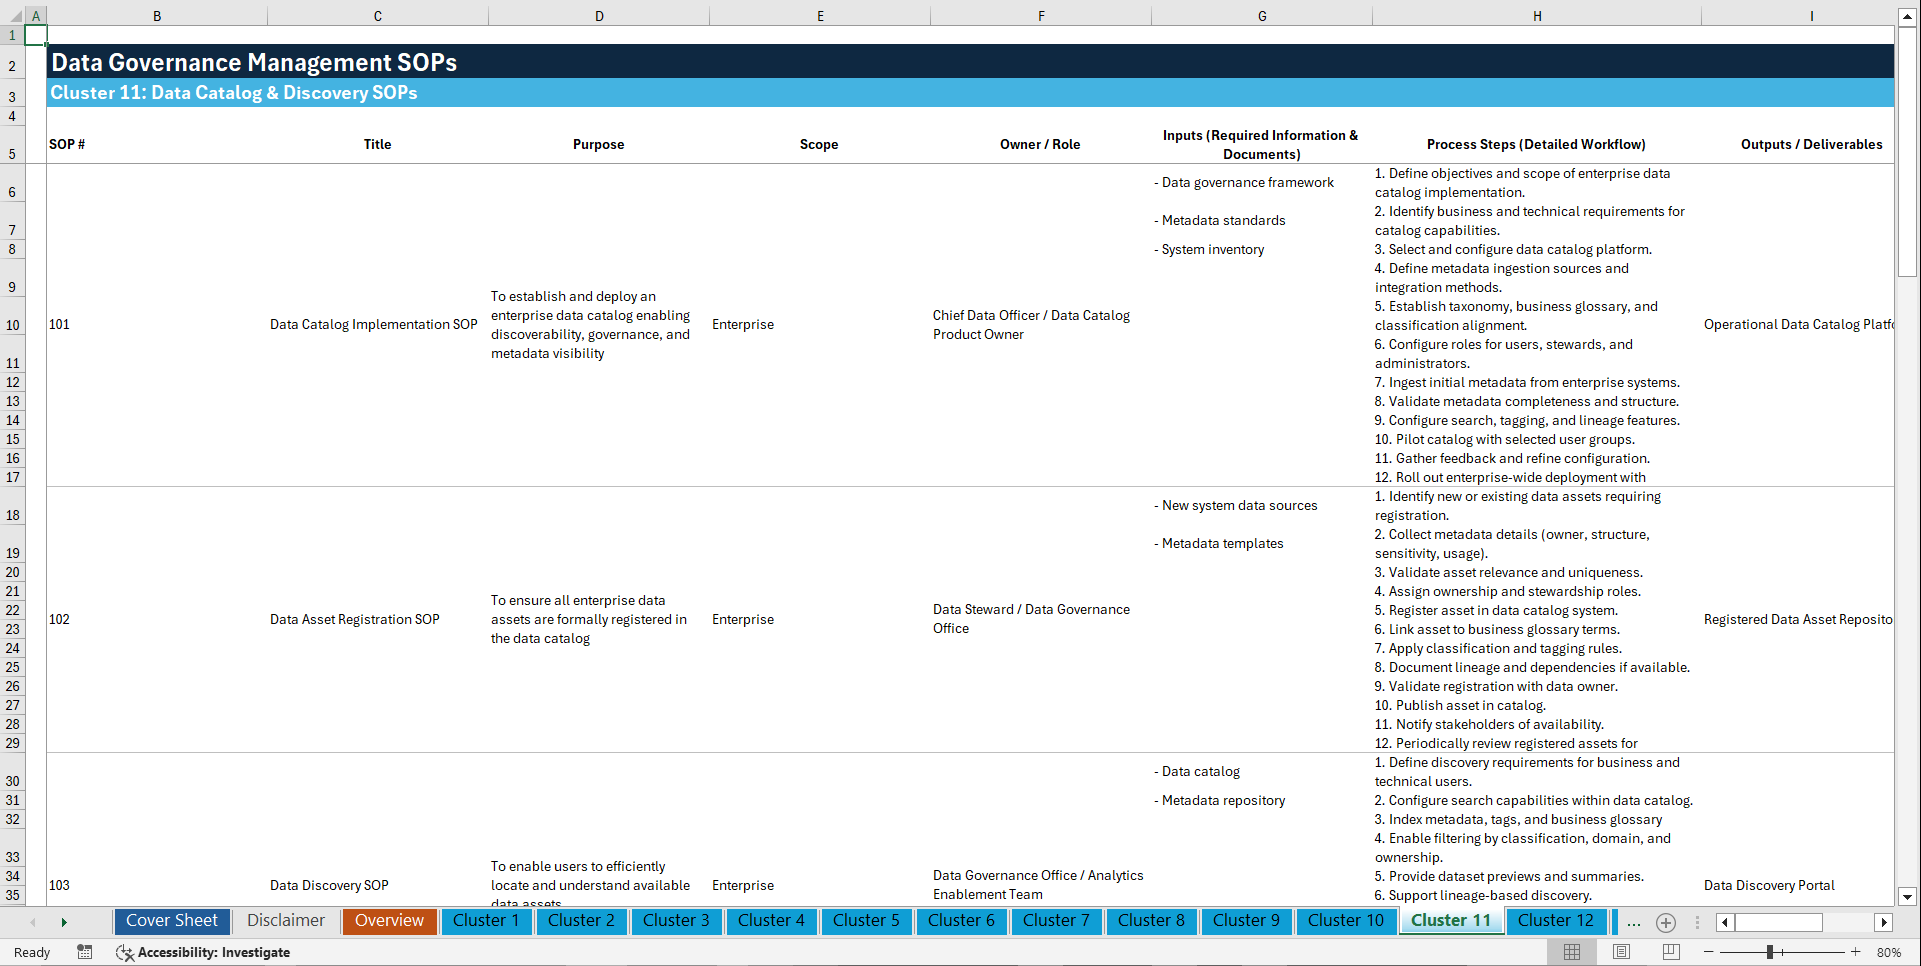Click 'Data Steward / Data Governance Office' cell
The height and width of the screenshot is (966, 1921).
point(1041,620)
